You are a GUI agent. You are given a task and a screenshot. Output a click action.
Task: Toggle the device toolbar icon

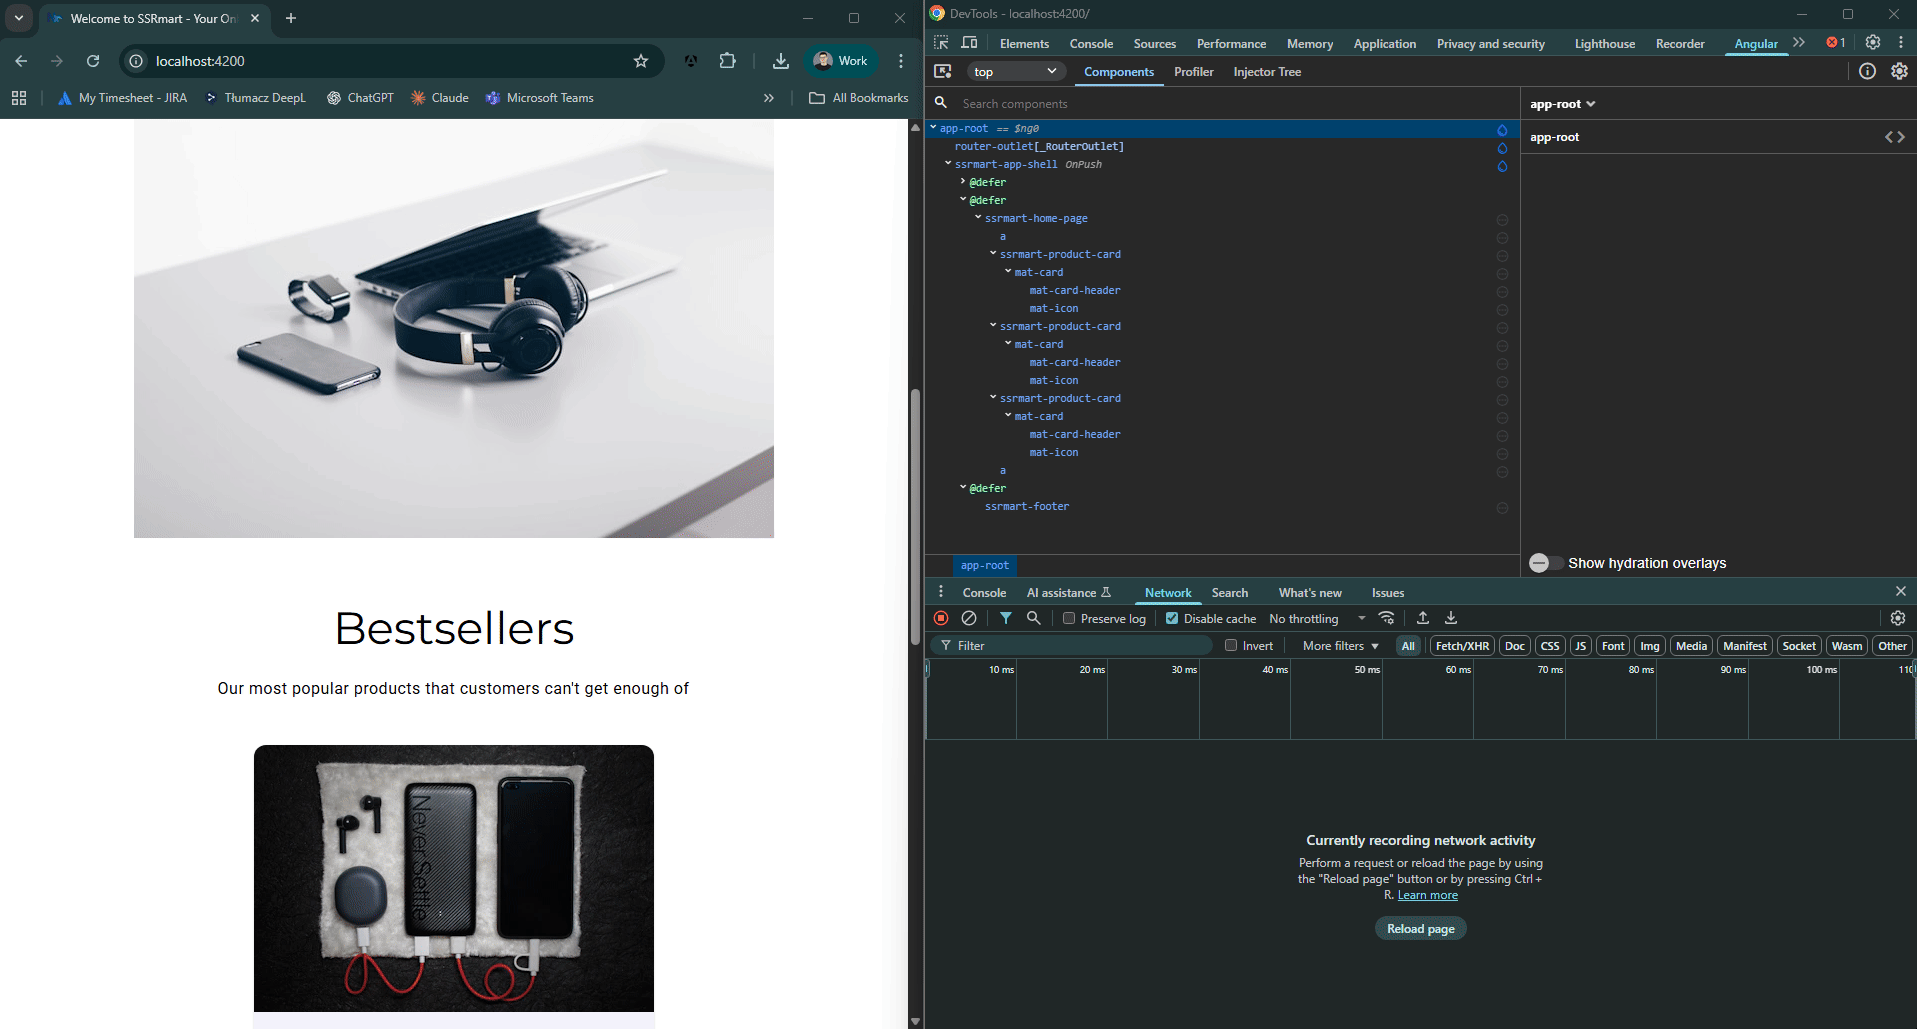(x=969, y=43)
